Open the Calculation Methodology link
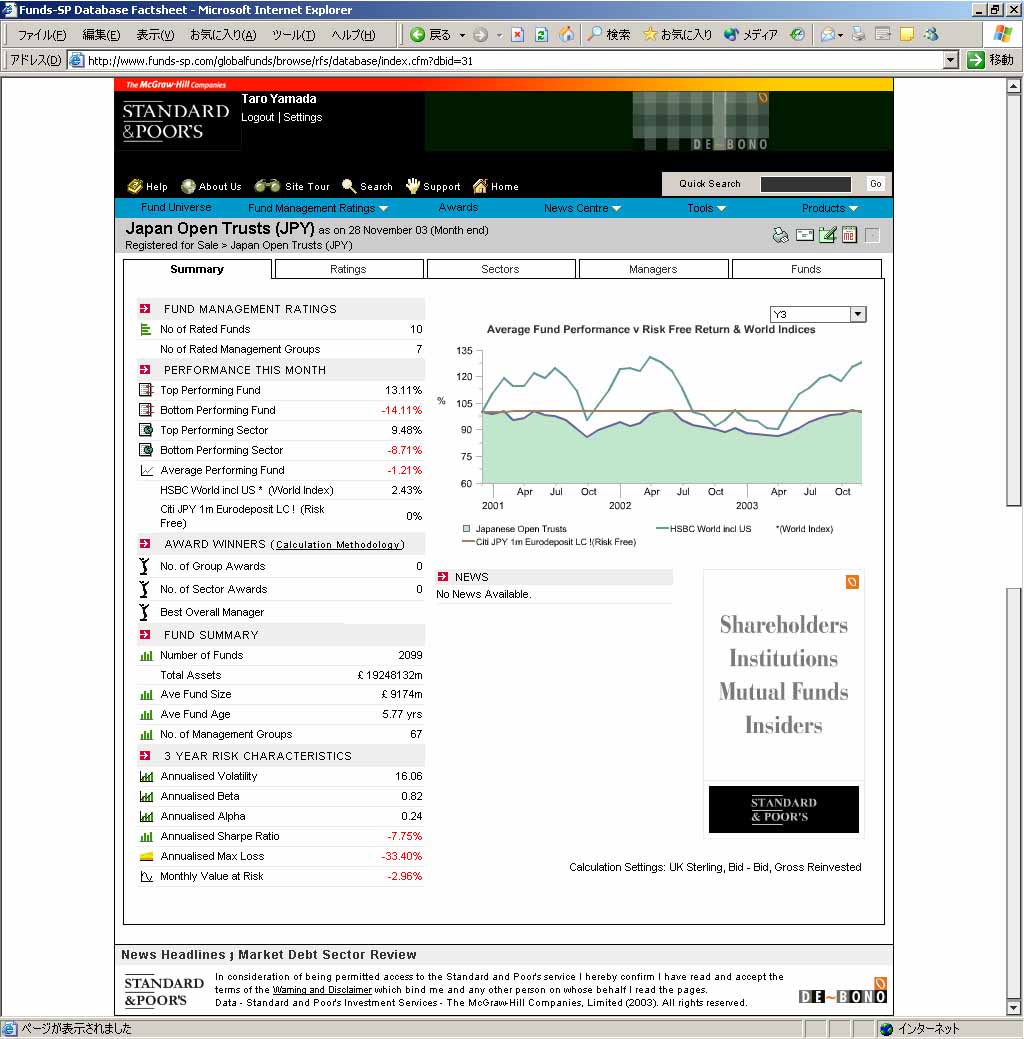 pos(338,545)
